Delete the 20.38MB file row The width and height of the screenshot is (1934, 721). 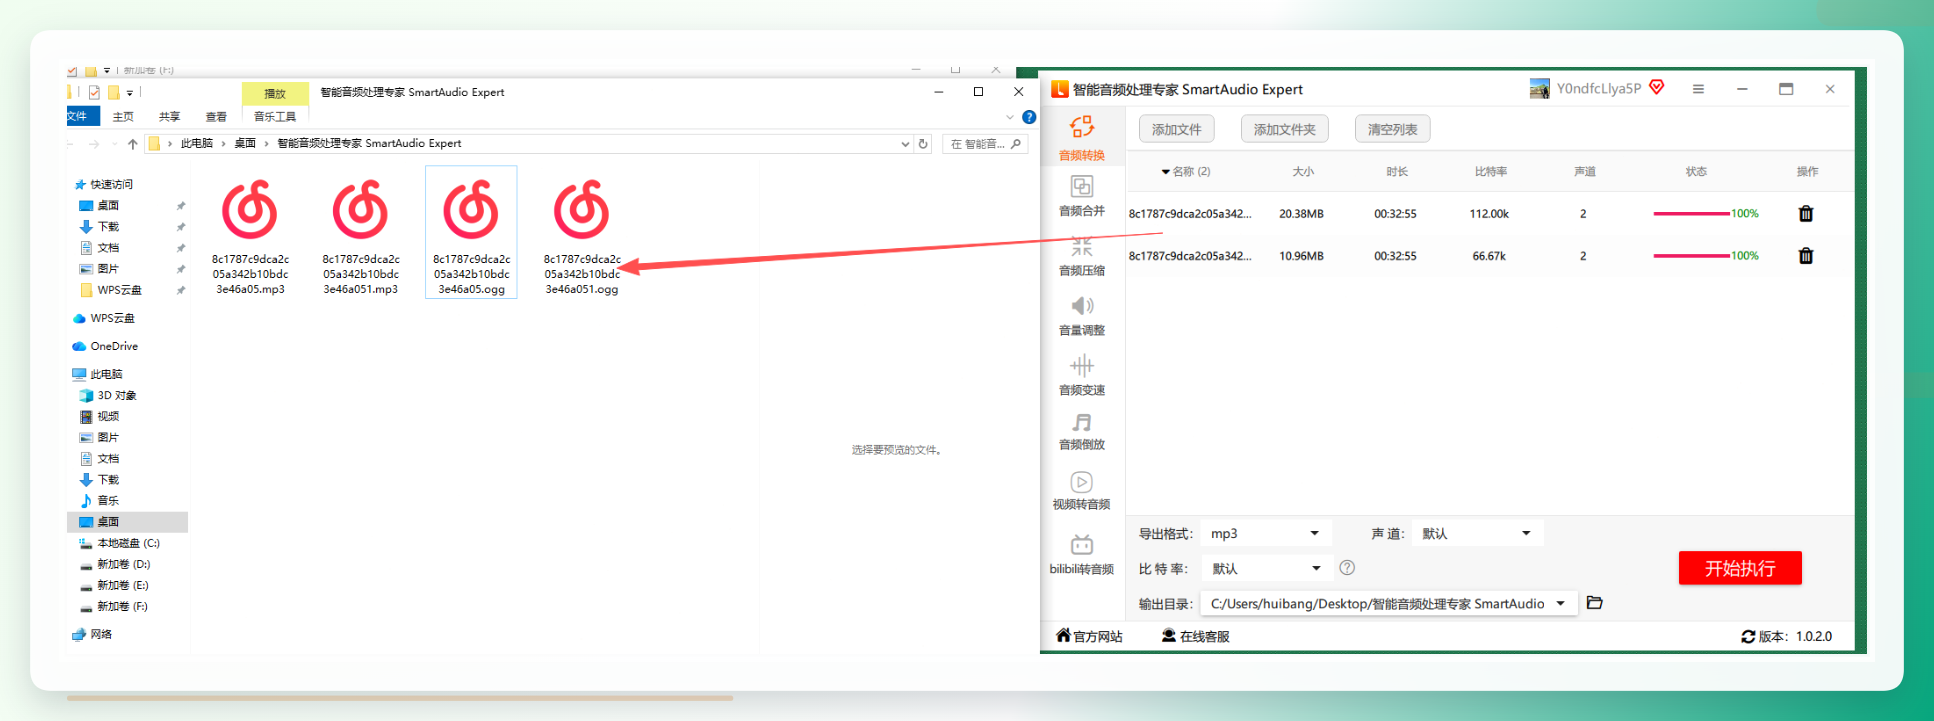(1806, 213)
